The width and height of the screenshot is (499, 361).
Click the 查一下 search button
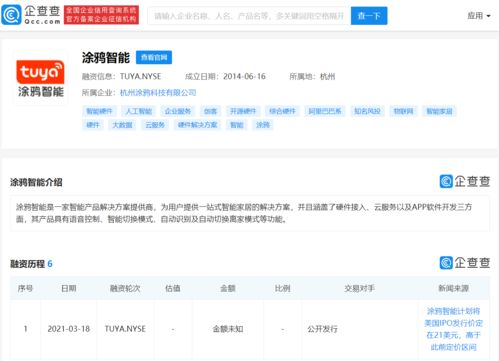[369, 16]
